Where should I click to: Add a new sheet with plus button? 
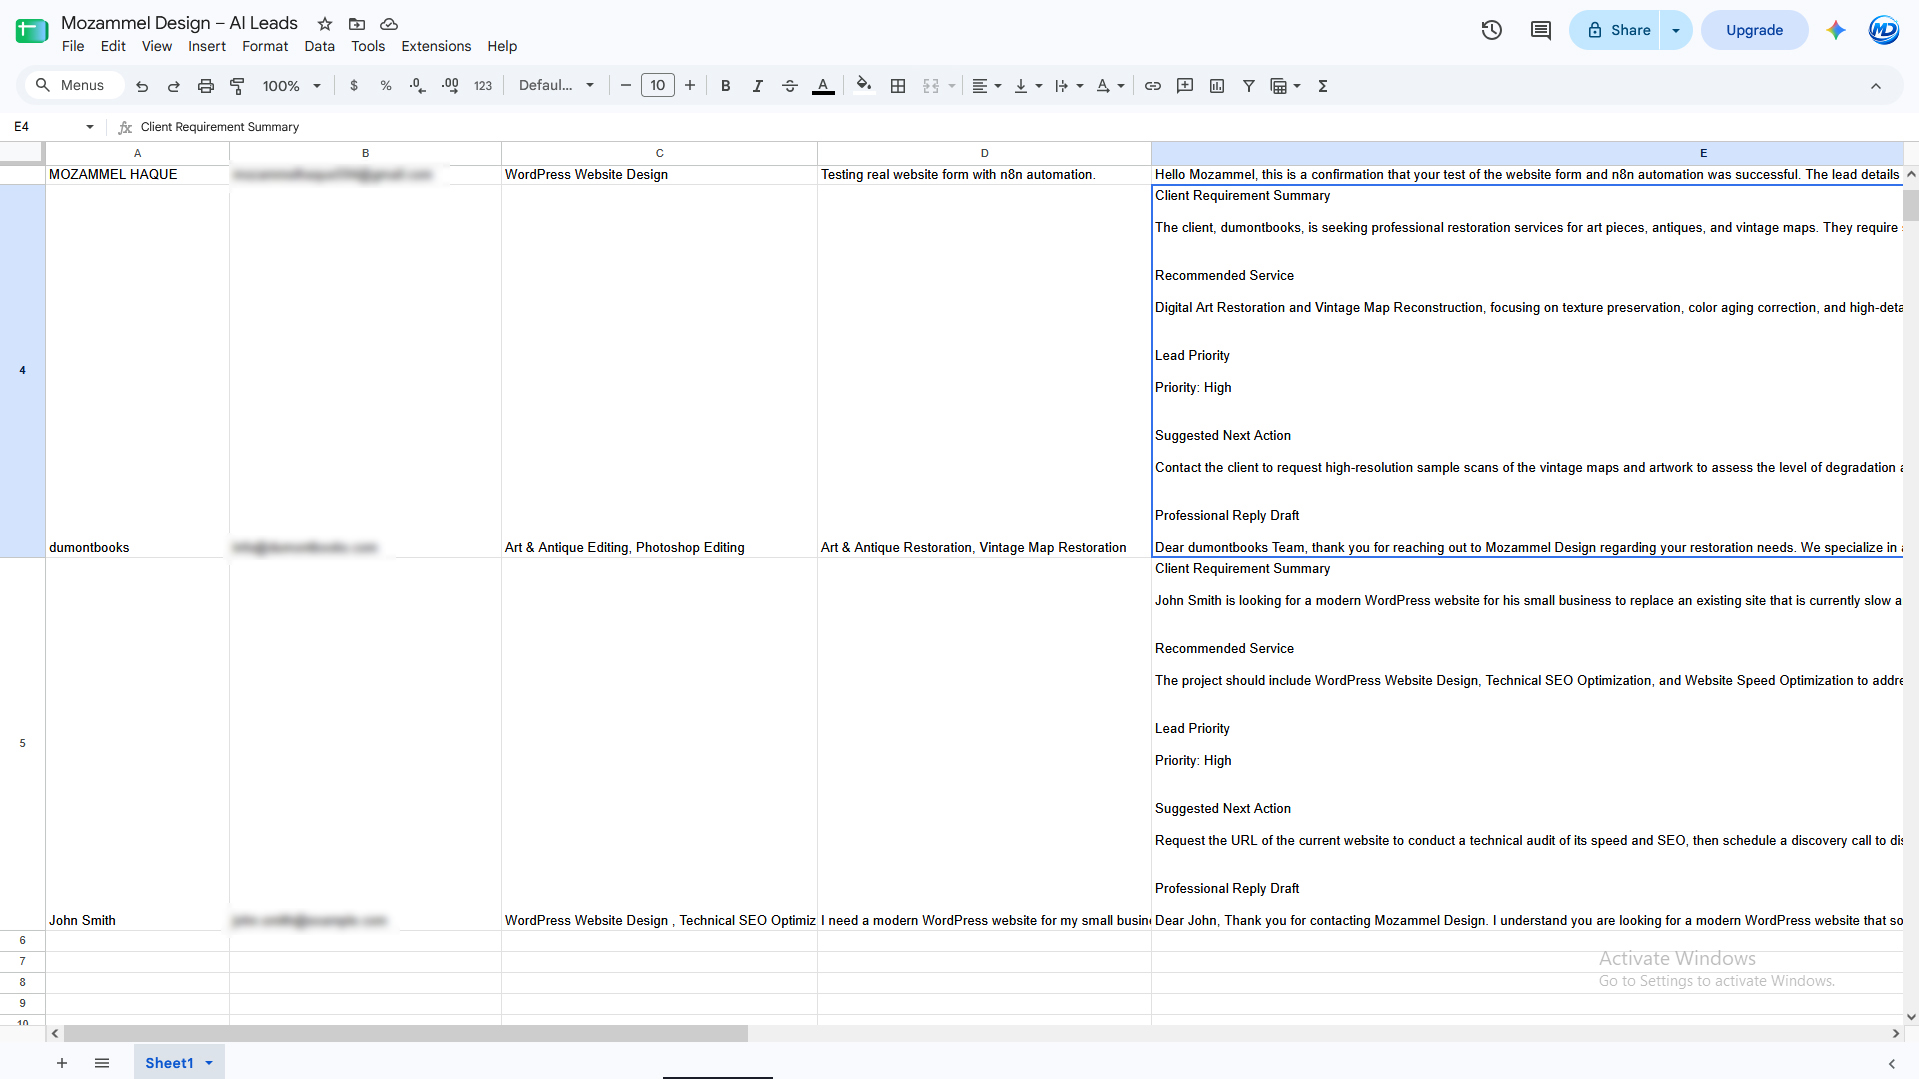point(62,1063)
